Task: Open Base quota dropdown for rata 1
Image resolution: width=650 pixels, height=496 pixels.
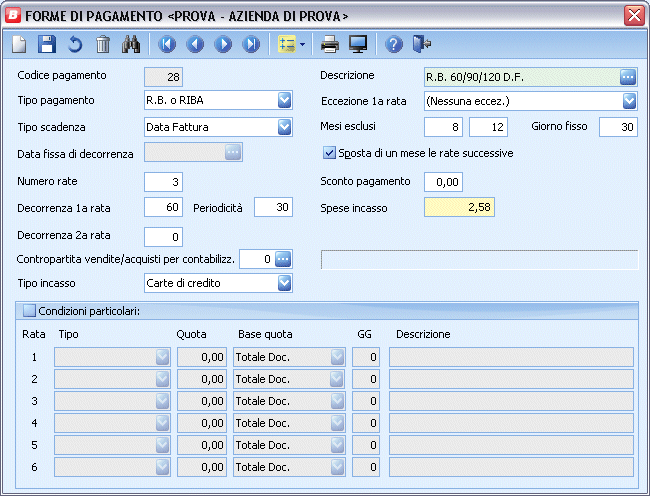Action: coord(337,357)
